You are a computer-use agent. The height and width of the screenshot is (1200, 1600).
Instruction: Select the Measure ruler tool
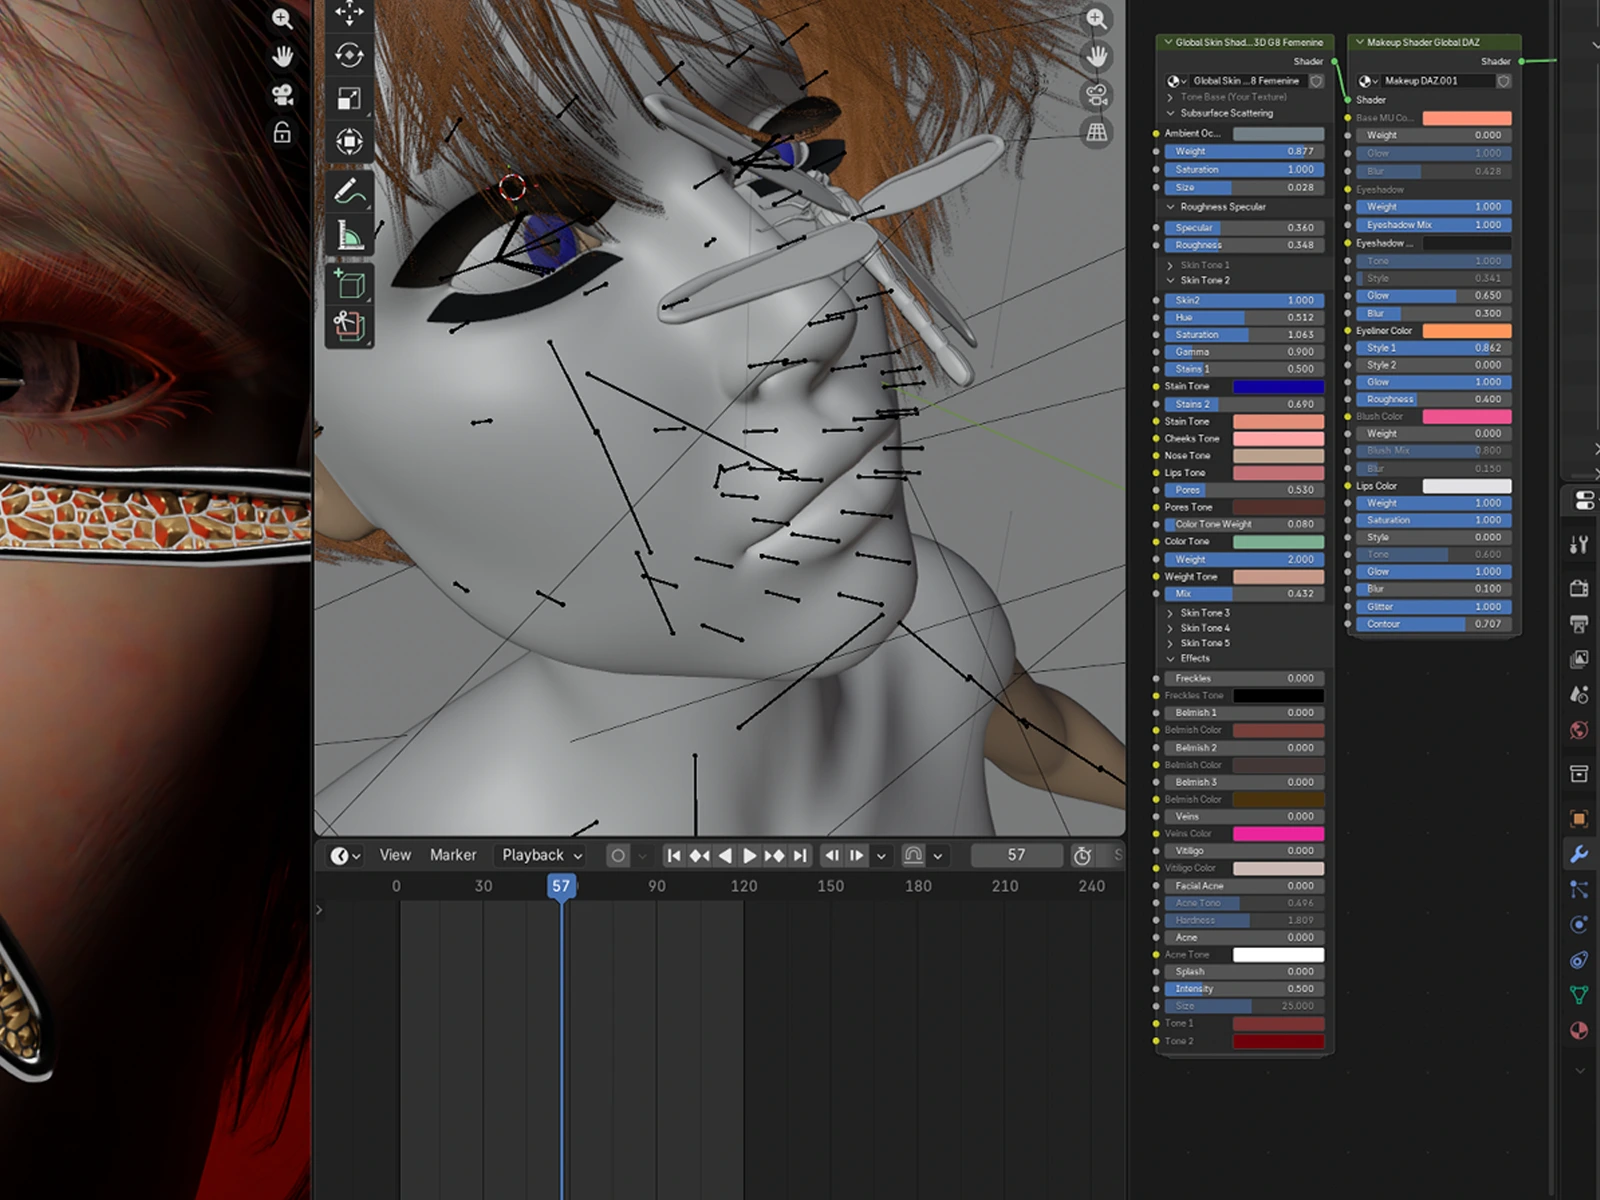(348, 236)
